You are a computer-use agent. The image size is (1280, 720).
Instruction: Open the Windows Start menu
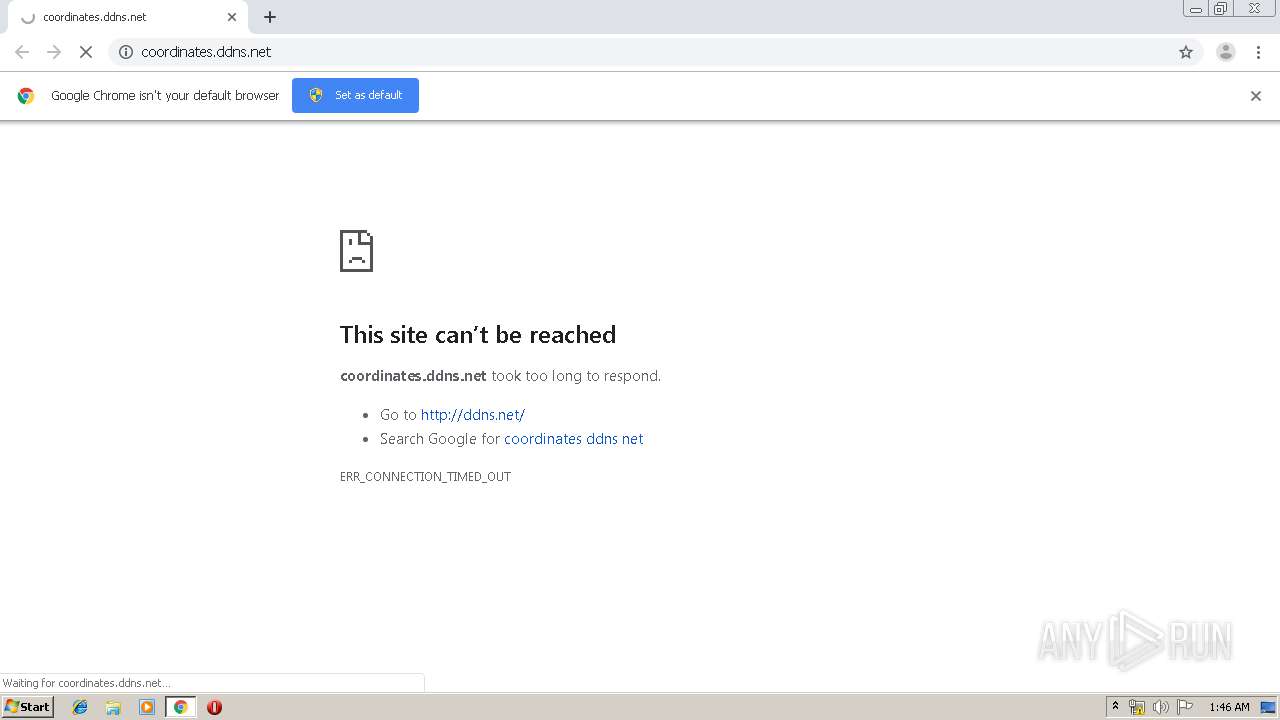tap(27, 707)
